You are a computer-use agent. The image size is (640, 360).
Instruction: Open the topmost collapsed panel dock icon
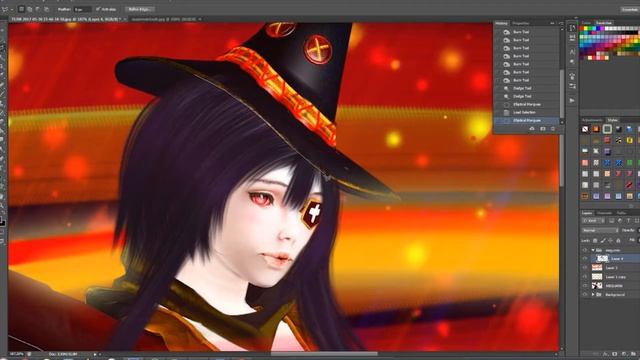point(572,28)
